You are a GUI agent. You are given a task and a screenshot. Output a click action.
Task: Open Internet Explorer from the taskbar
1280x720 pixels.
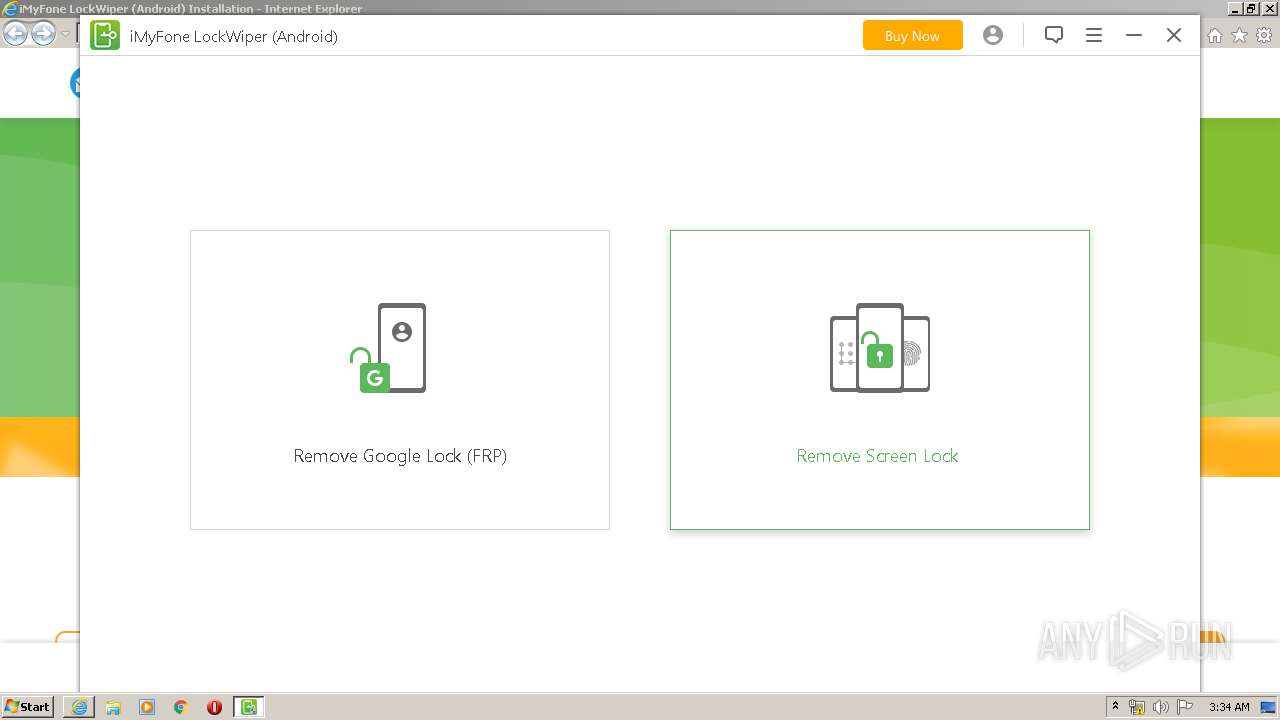pos(79,707)
